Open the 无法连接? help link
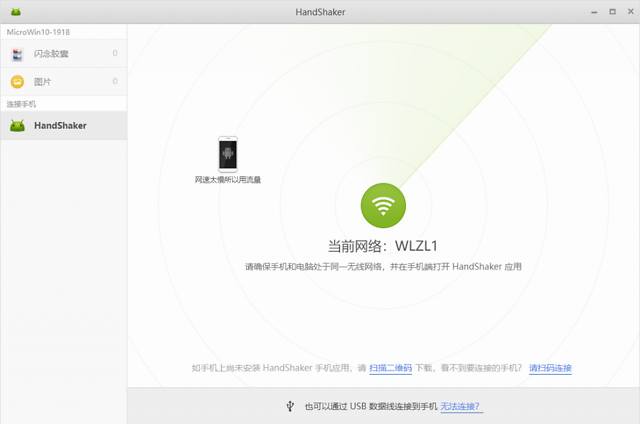The height and width of the screenshot is (424, 640). click(460, 406)
